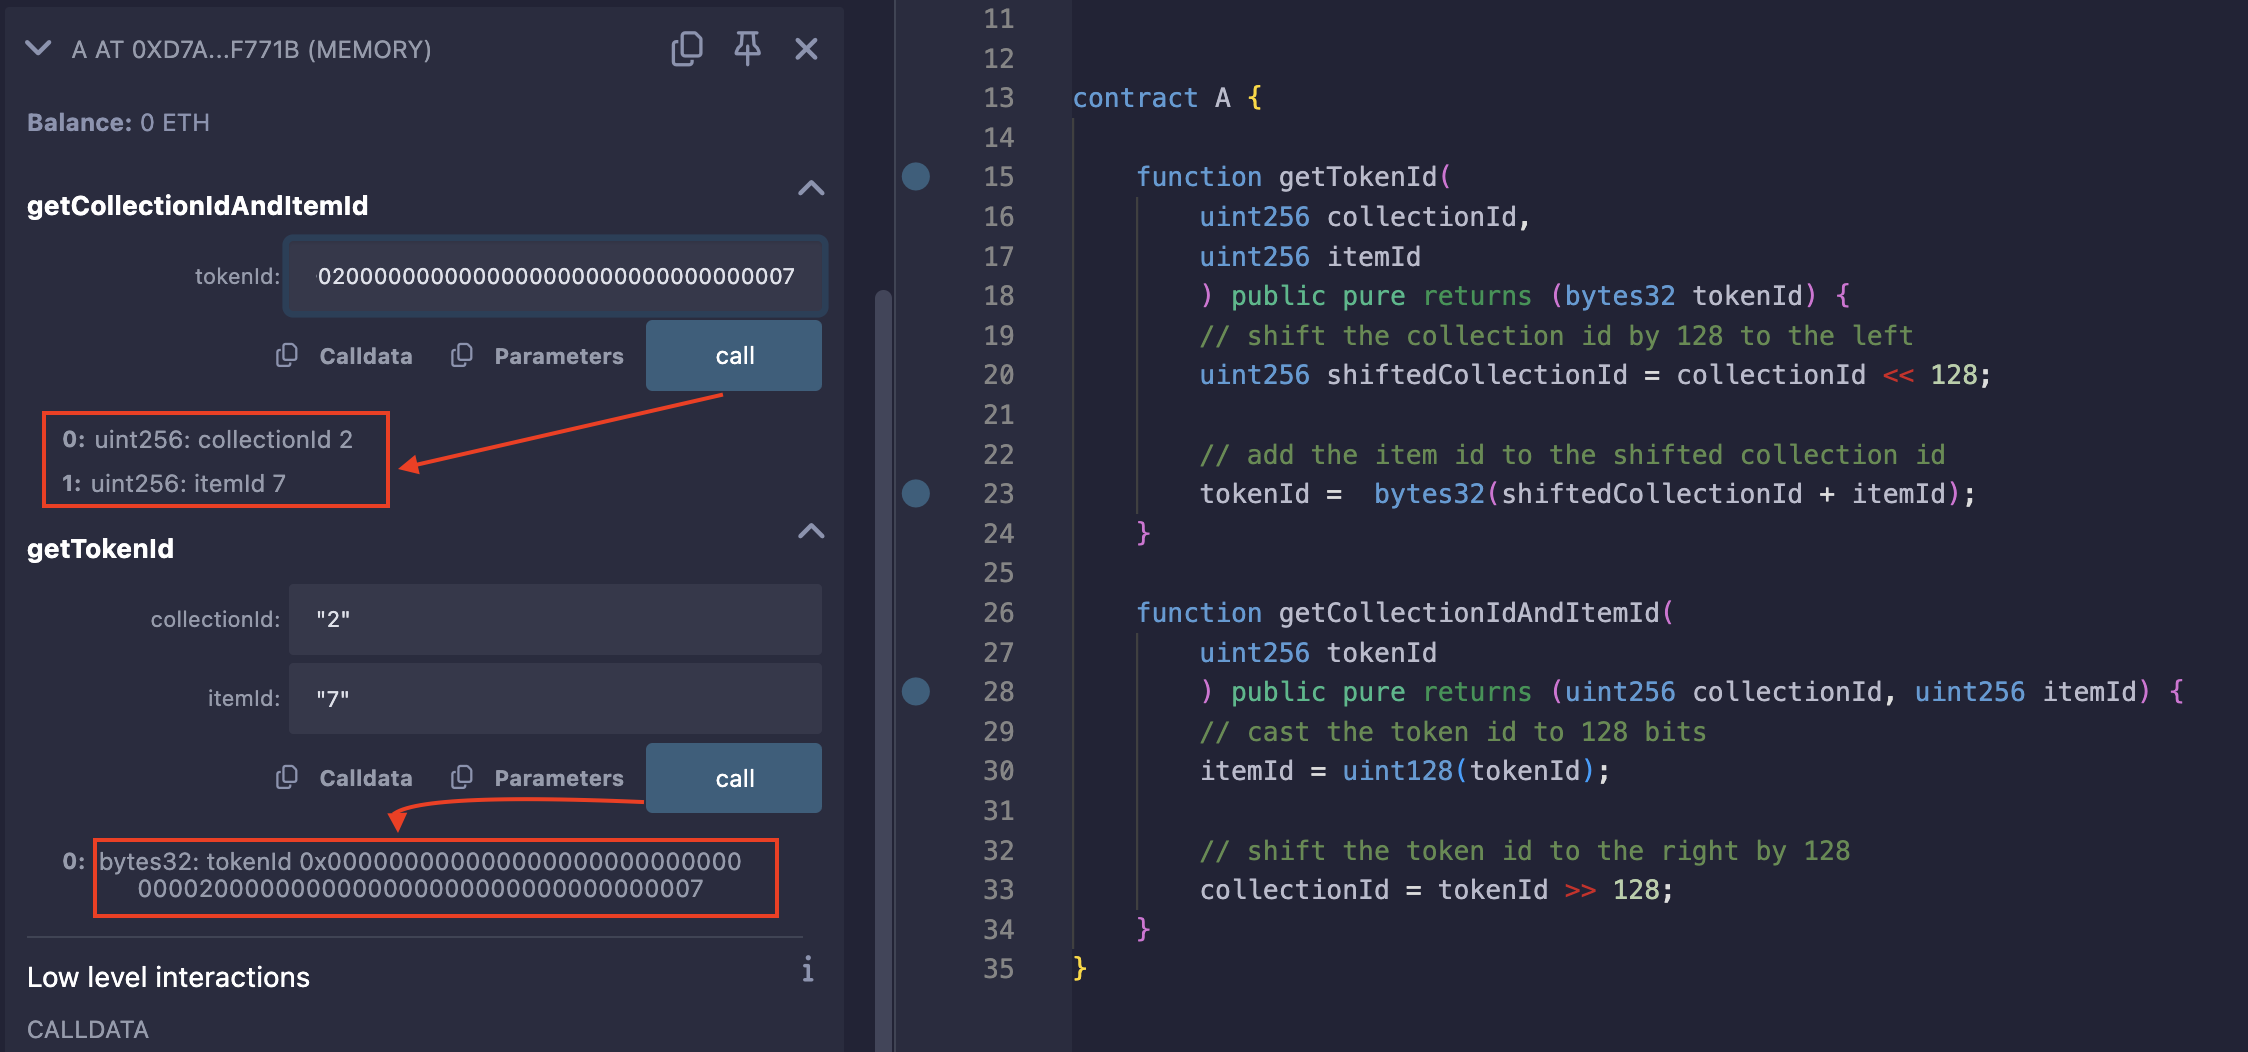Select the collectionId input containing "2"
2248x1052 pixels.
point(555,619)
